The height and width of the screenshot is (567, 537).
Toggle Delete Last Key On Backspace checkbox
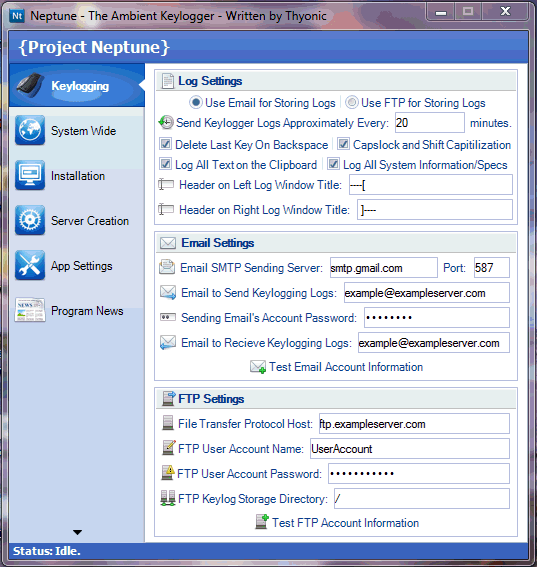point(166,144)
